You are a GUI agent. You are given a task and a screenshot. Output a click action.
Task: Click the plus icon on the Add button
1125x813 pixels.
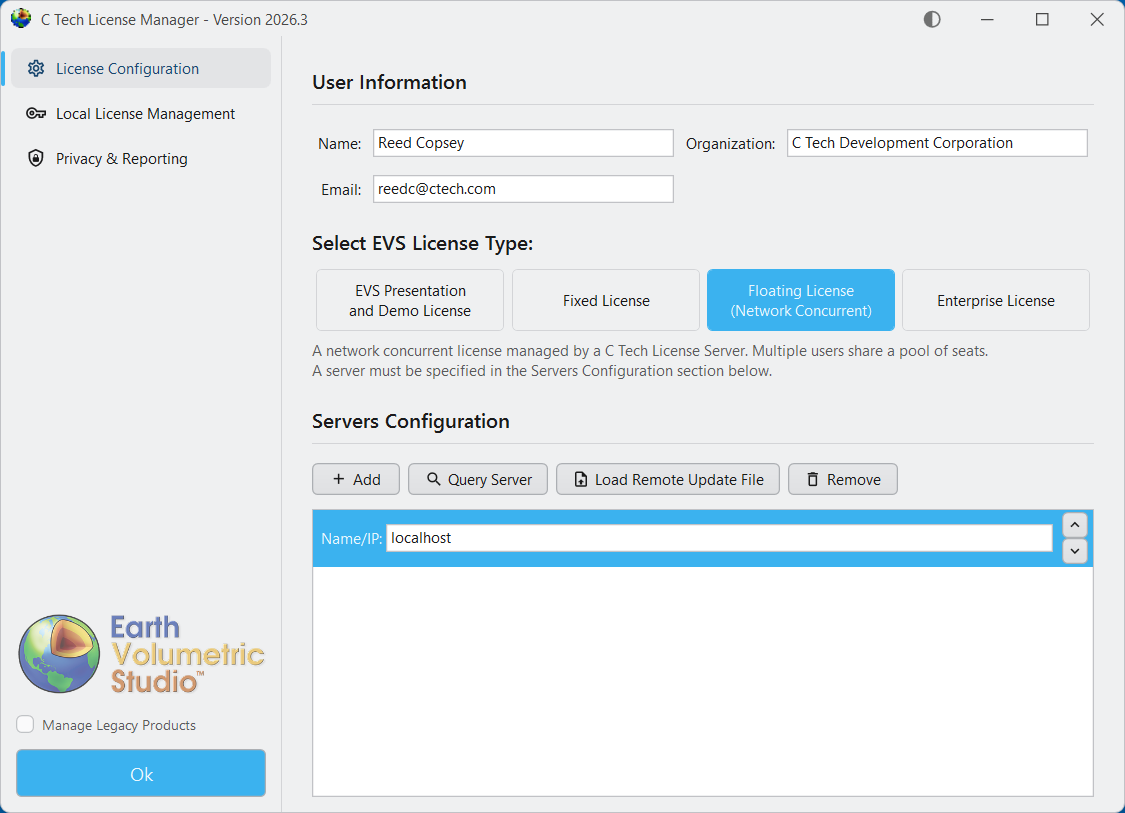pos(339,479)
